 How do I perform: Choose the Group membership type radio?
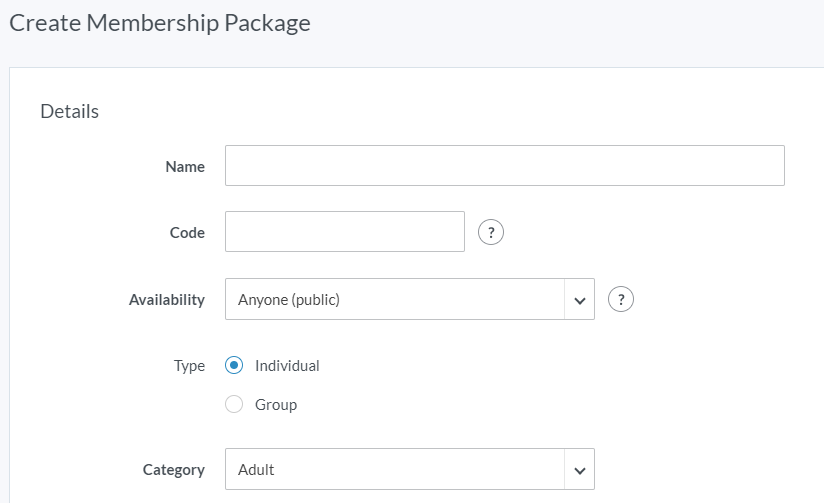click(x=234, y=405)
